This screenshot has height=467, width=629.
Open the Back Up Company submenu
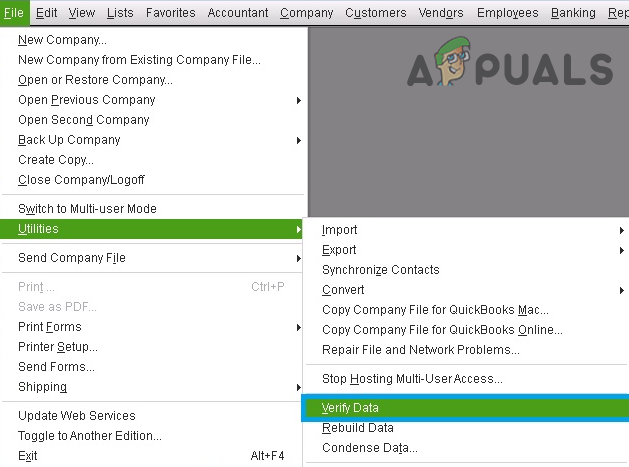click(69, 140)
